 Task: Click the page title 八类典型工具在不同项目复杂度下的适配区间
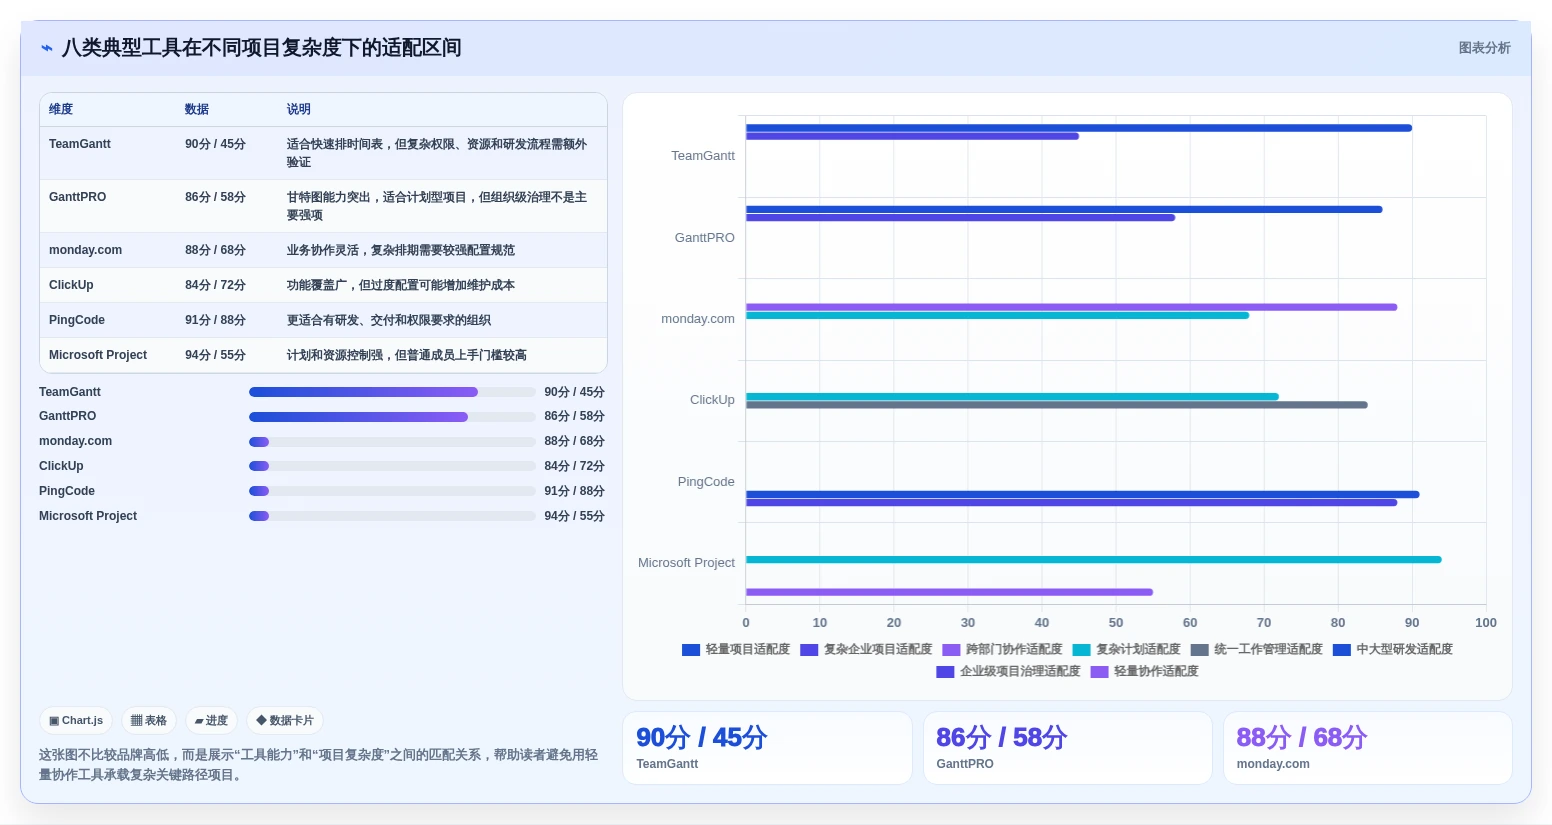(261, 48)
